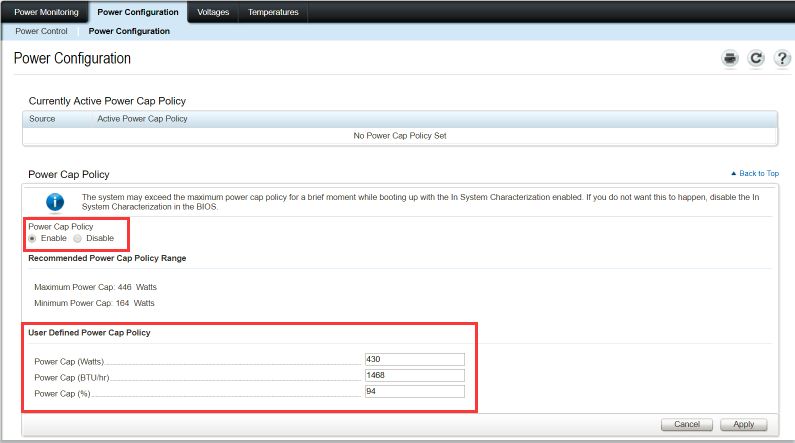
Task: Click the Recommended Power Cap Policy Range heading
Action: pos(107,258)
